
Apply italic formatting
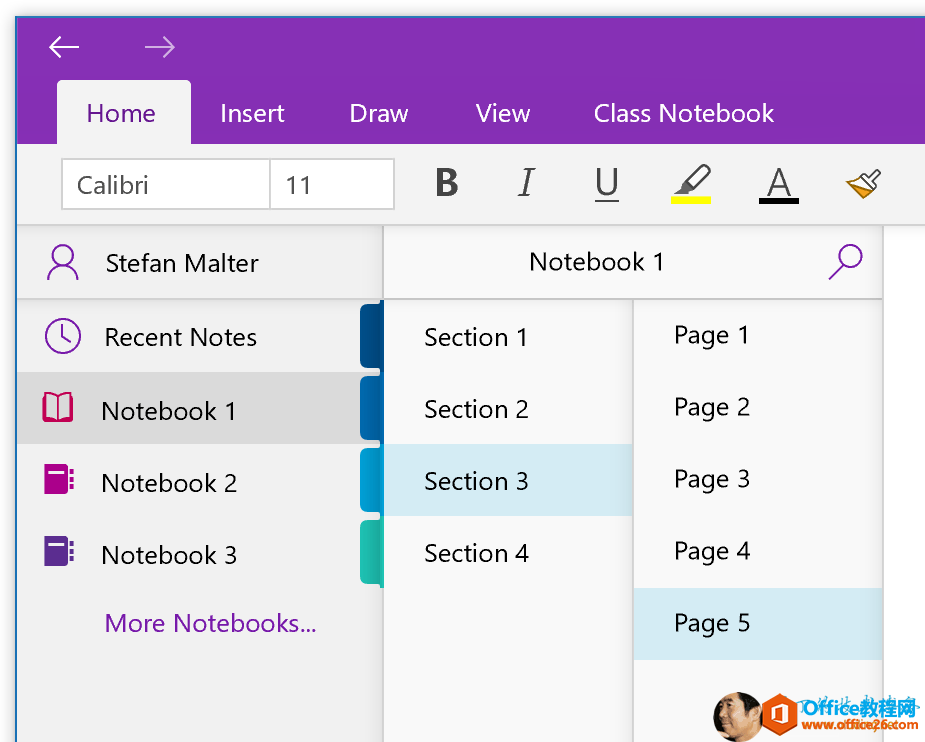click(526, 184)
